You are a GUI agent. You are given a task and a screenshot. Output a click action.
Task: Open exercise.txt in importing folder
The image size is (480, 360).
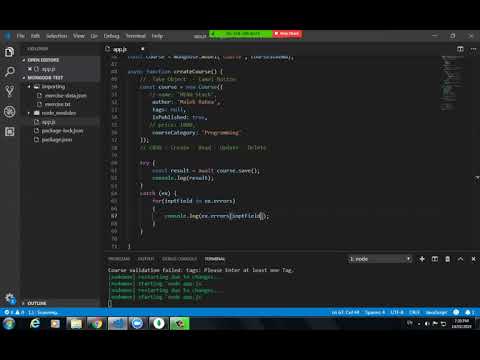57,104
